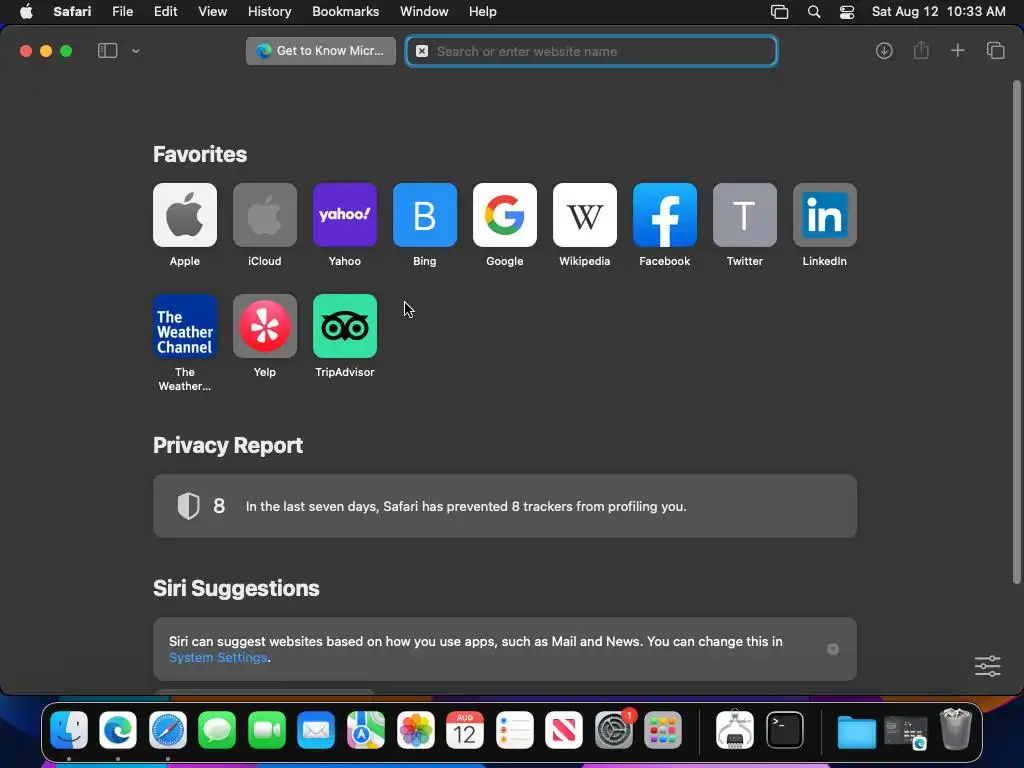
Task: Open the Apple favorite tile
Action: click(x=185, y=215)
